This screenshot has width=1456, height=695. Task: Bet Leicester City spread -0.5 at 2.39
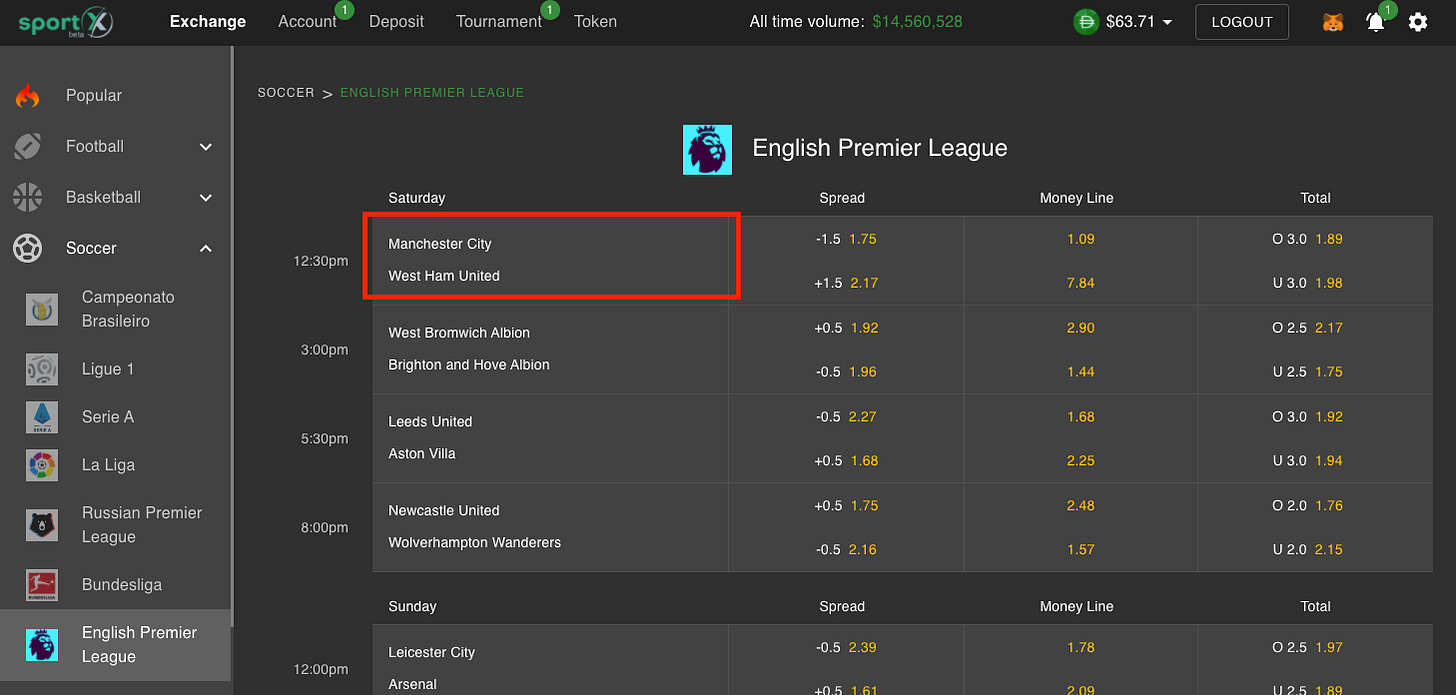tap(846, 648)
